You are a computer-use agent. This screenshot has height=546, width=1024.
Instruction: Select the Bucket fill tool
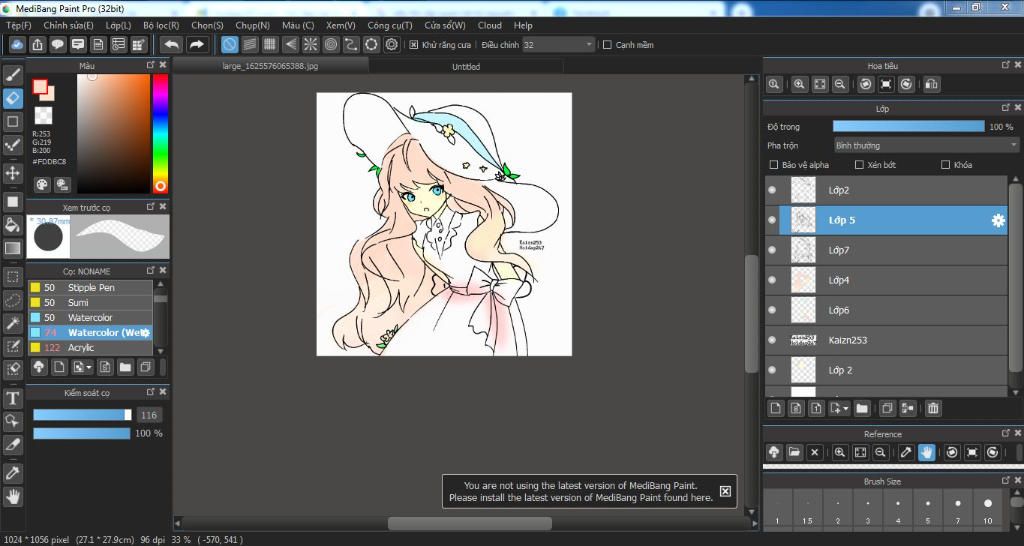(12, 225)
